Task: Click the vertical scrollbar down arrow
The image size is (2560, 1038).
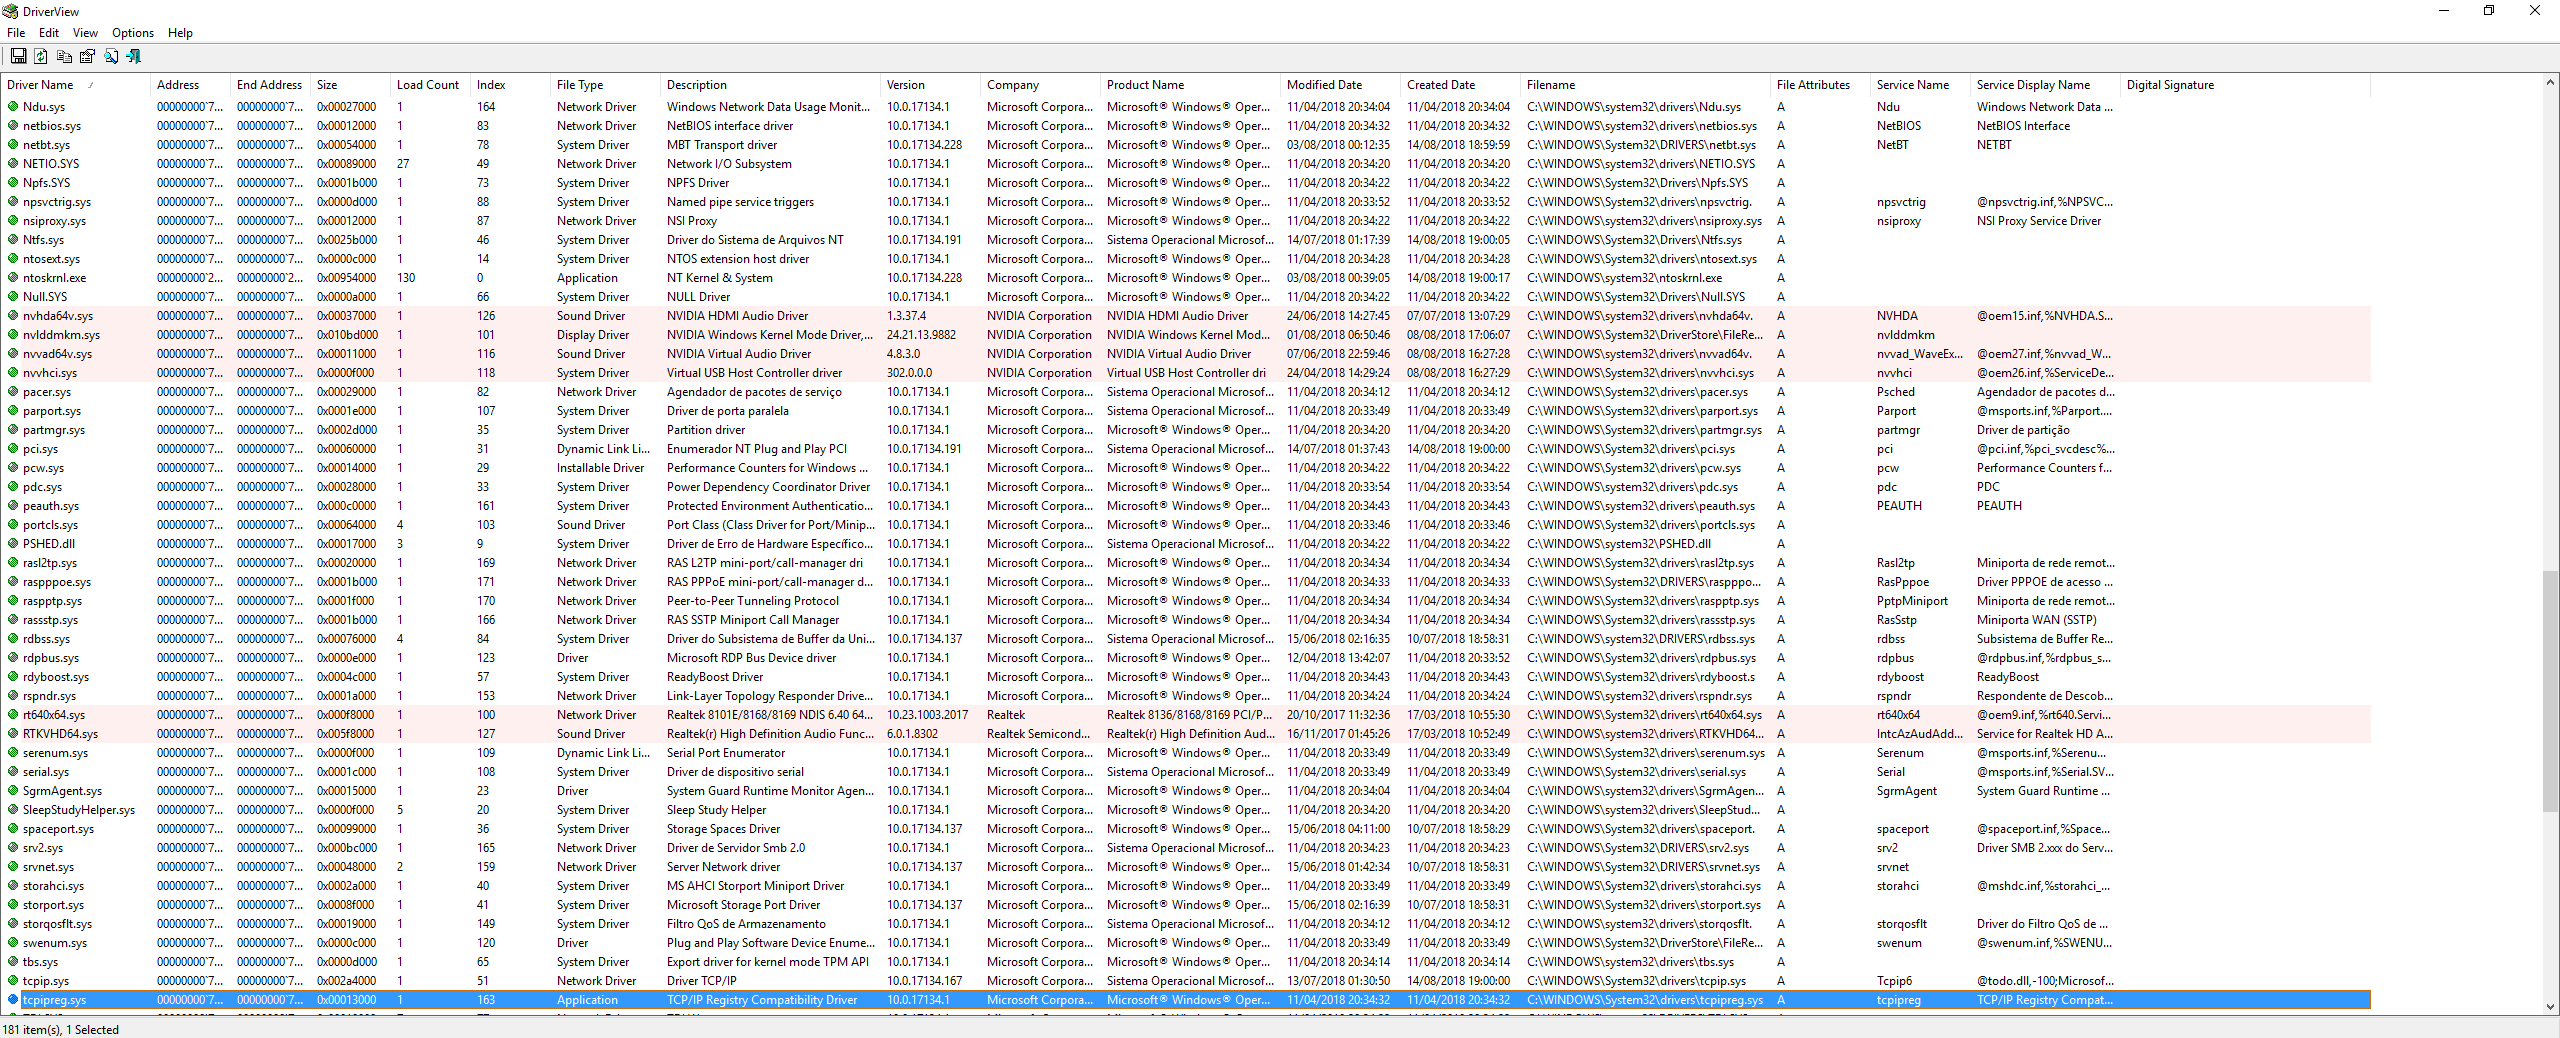Action: click(2550, 1007)
